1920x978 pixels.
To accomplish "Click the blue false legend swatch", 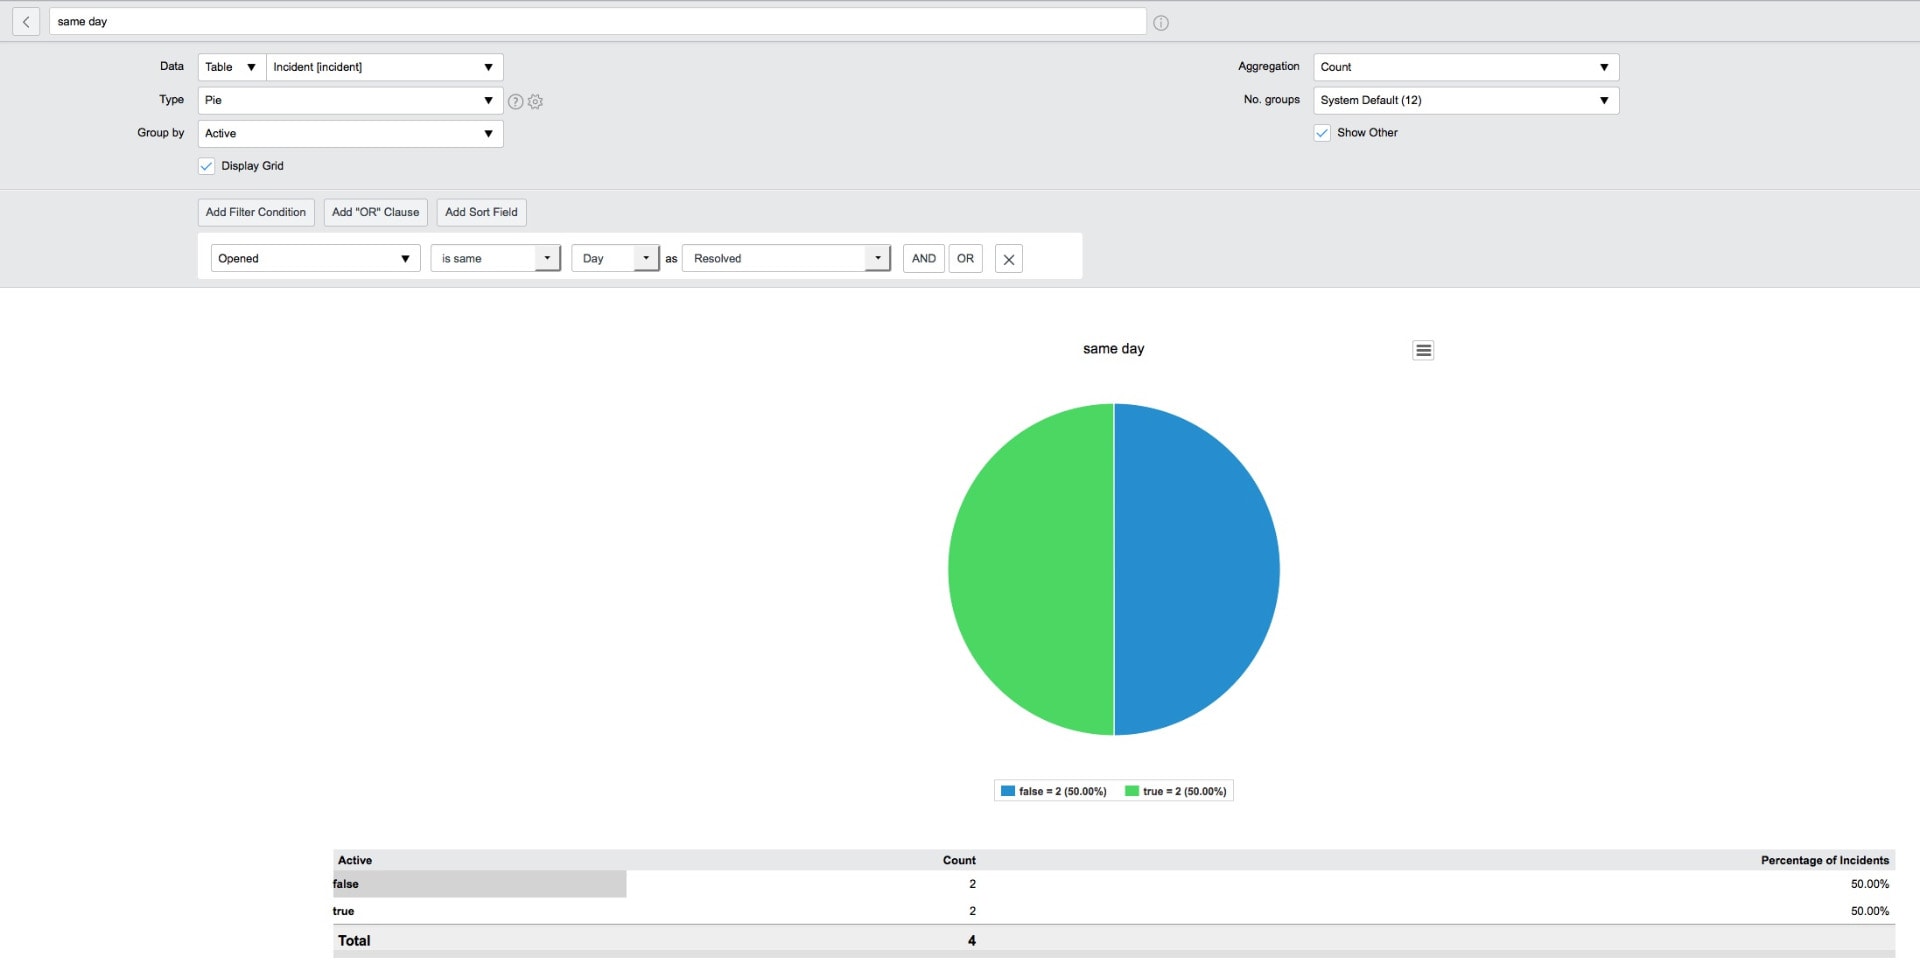I will point(1008,791).
